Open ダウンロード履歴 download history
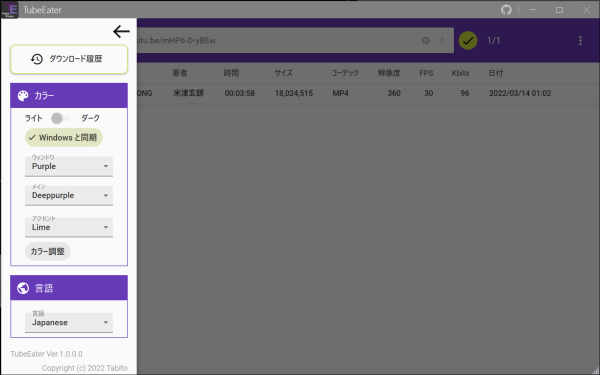The height and width of the screenshot is (375, 600). point(69,59)
